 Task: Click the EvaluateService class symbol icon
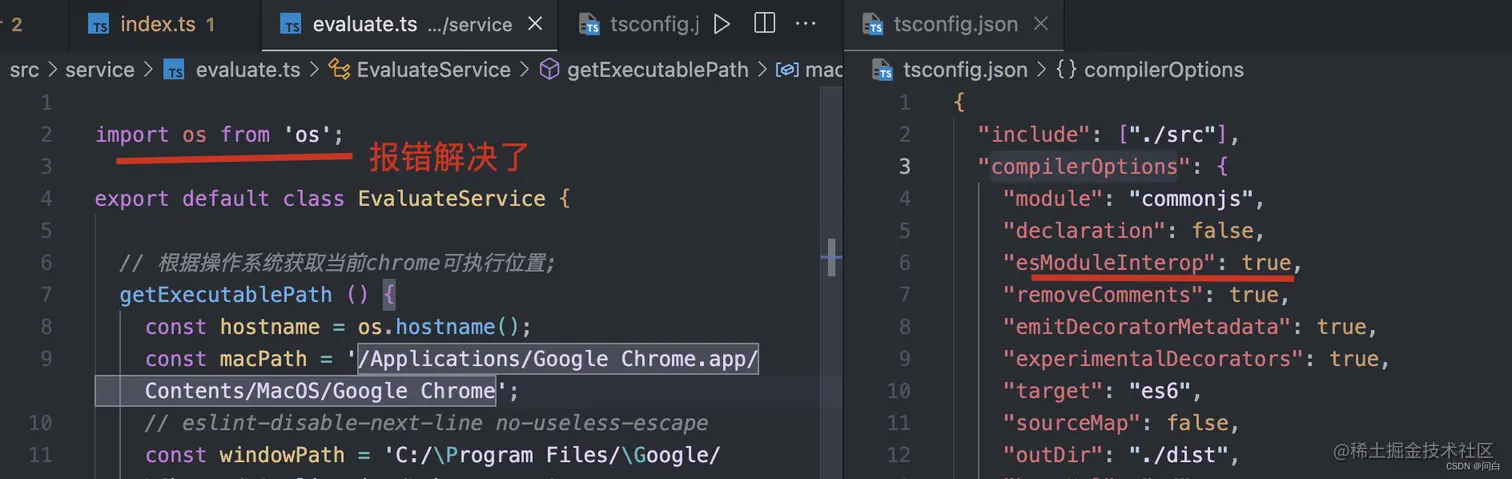coord(340,69)
